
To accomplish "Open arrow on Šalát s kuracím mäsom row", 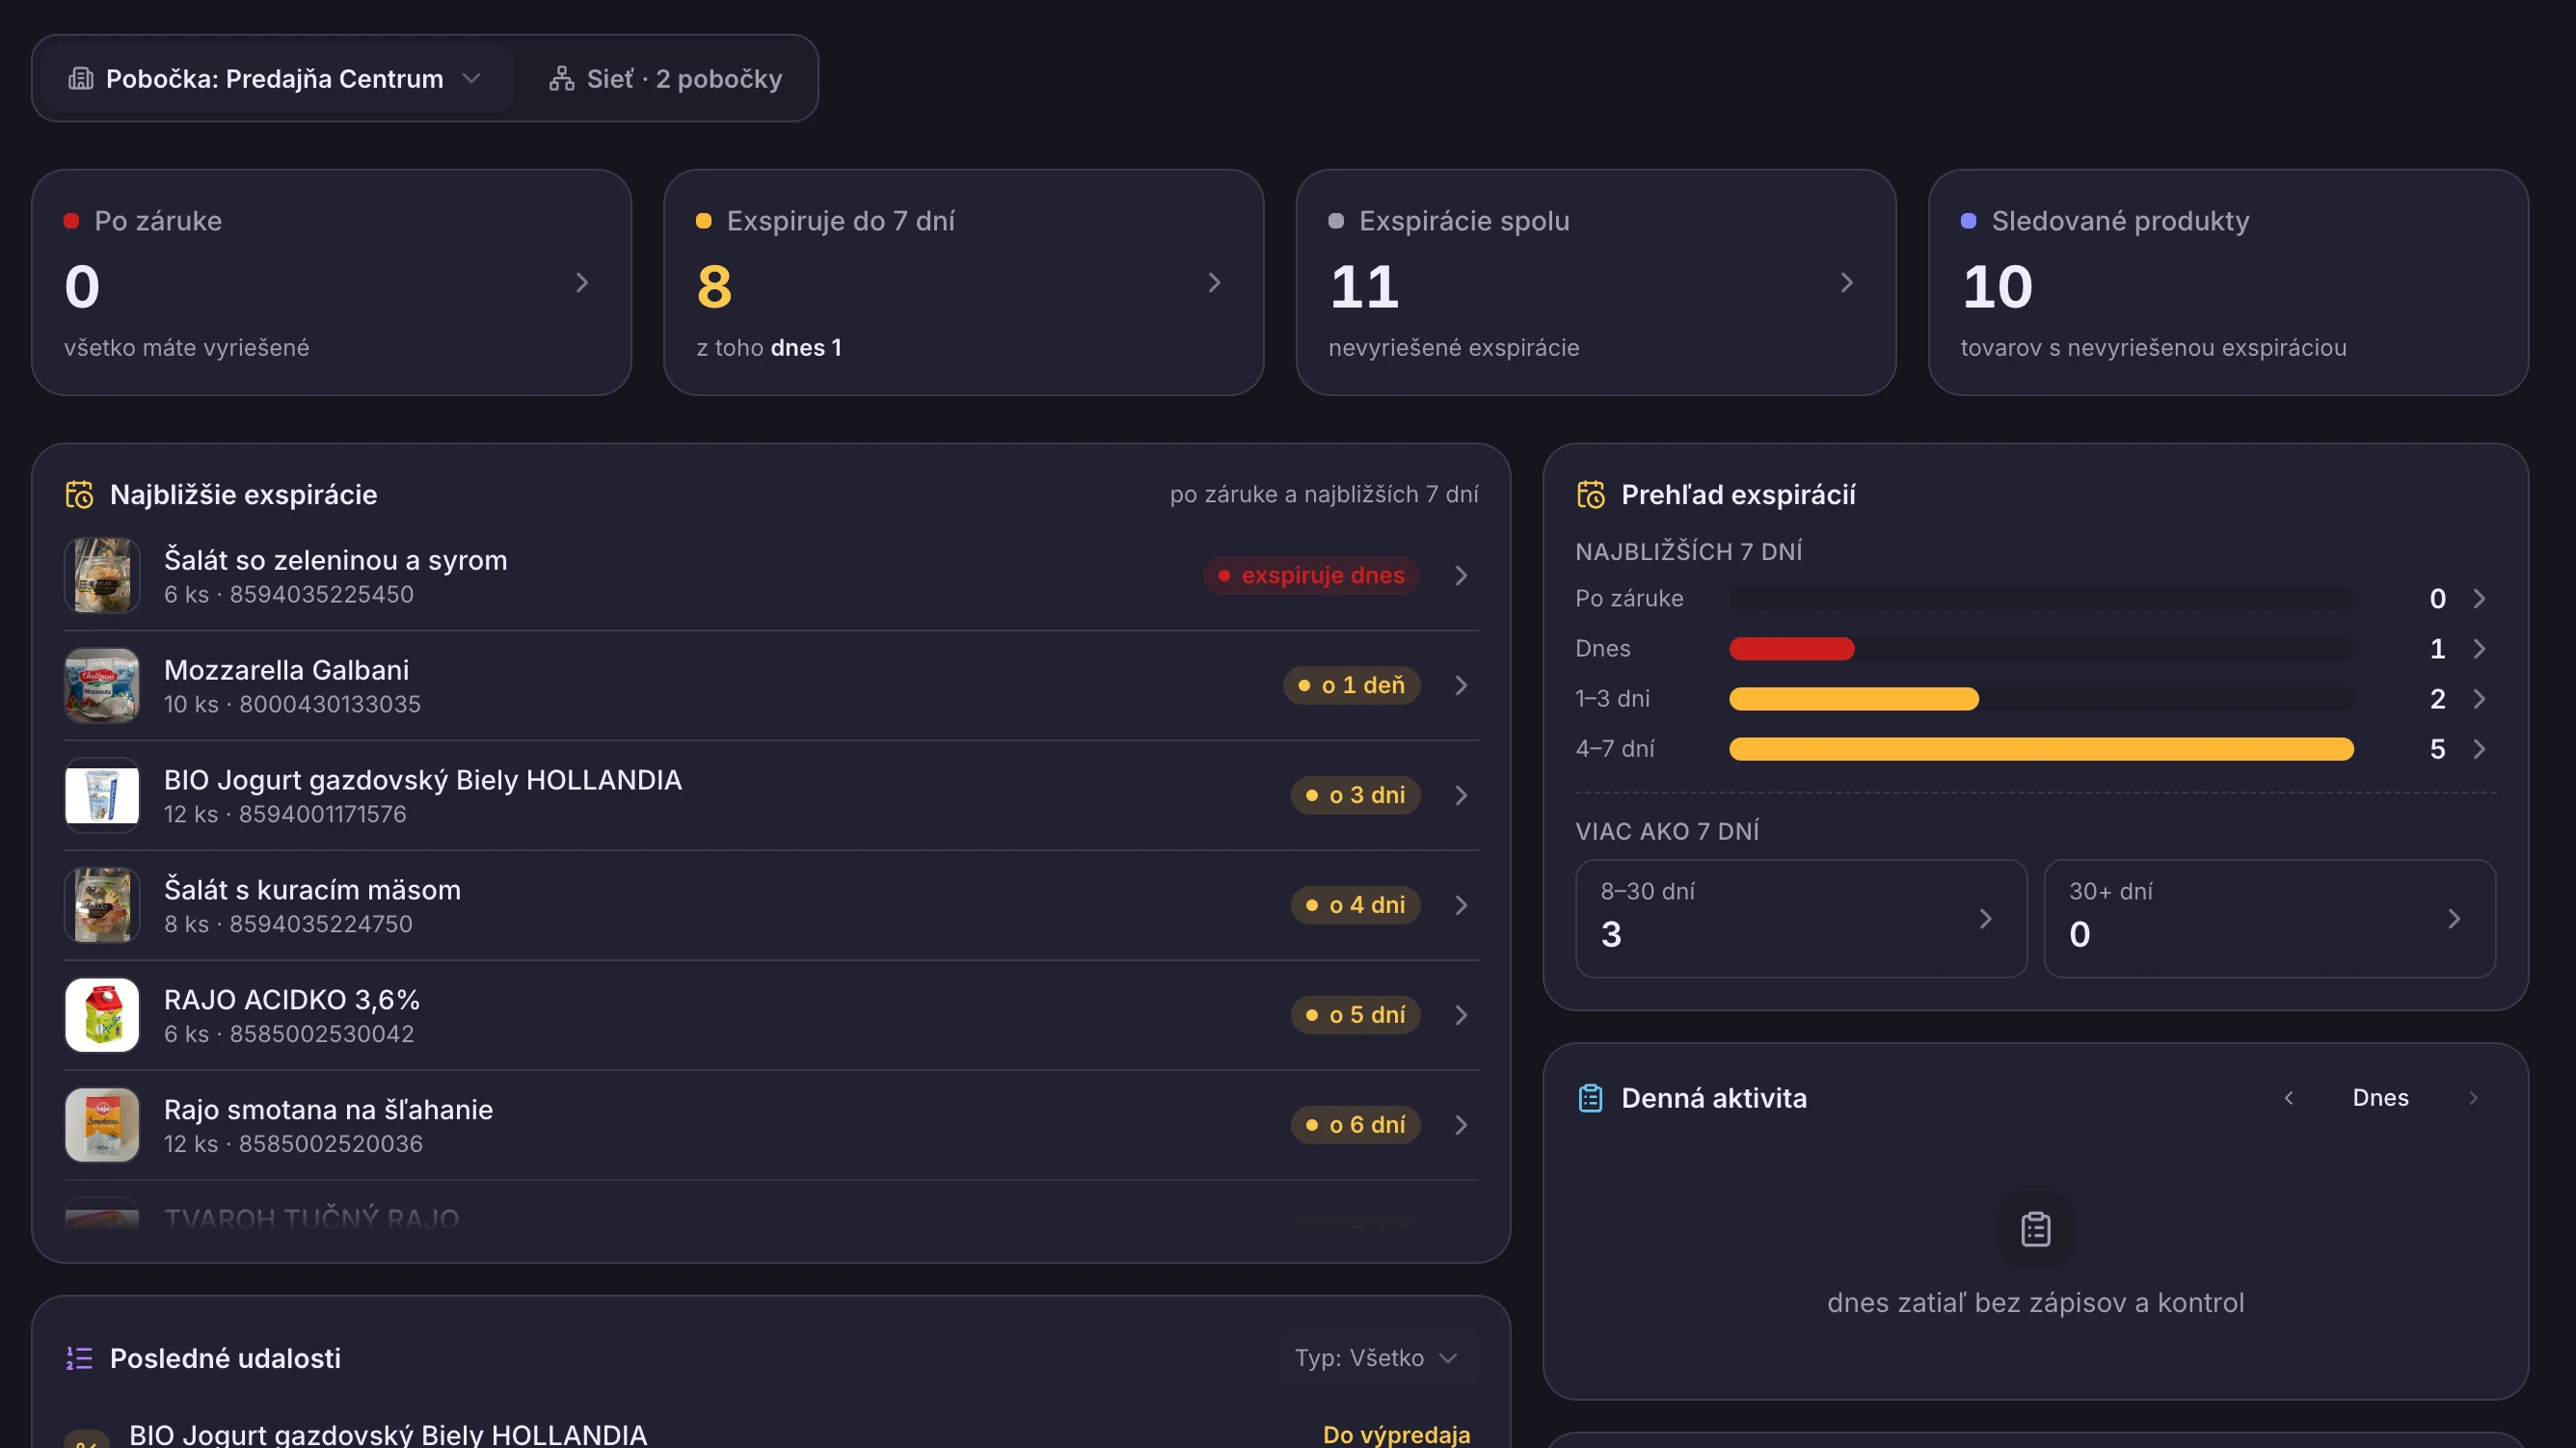I will click(1461, 905).
